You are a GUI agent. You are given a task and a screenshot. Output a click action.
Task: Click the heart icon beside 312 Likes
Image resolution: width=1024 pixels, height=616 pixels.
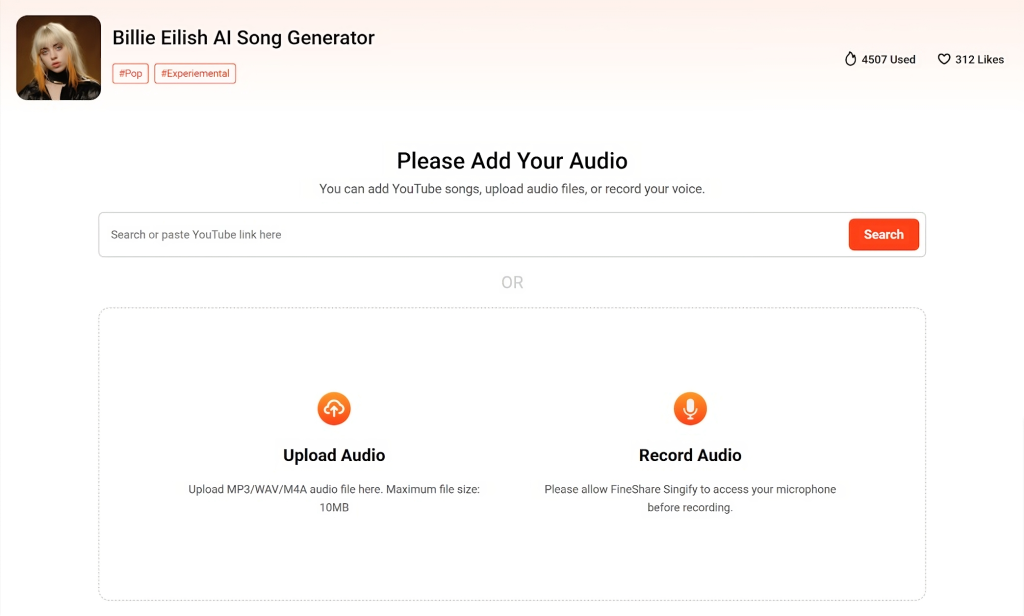[944, 59]
